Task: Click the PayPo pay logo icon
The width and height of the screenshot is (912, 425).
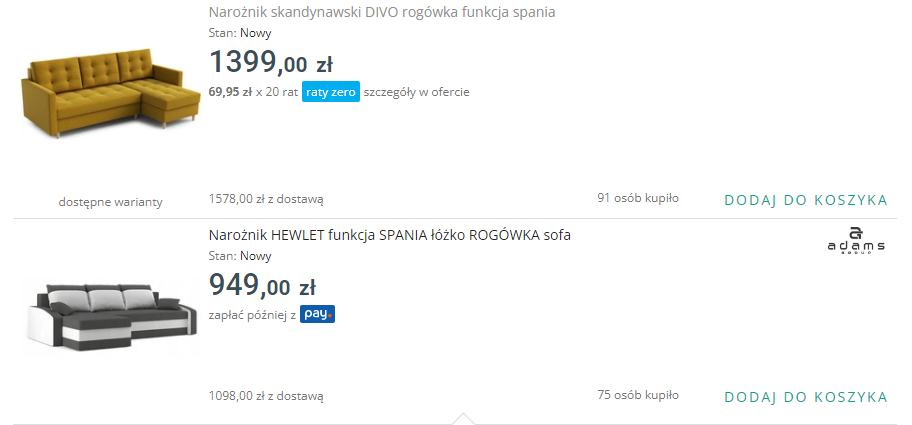Action: [318, 315]
